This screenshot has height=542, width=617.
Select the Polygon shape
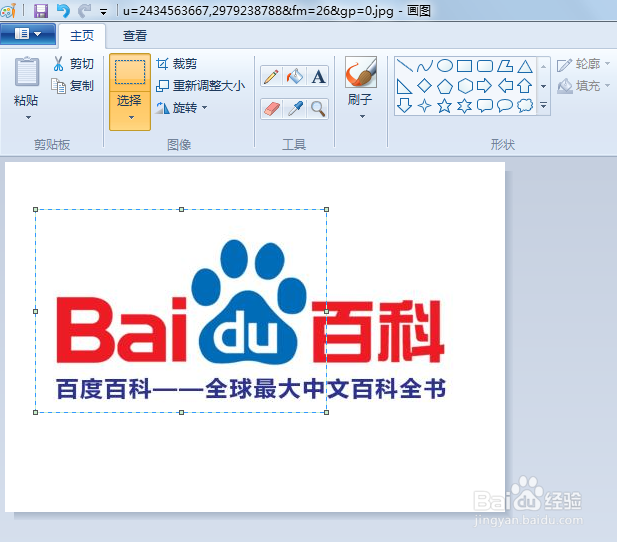[505, 66]
